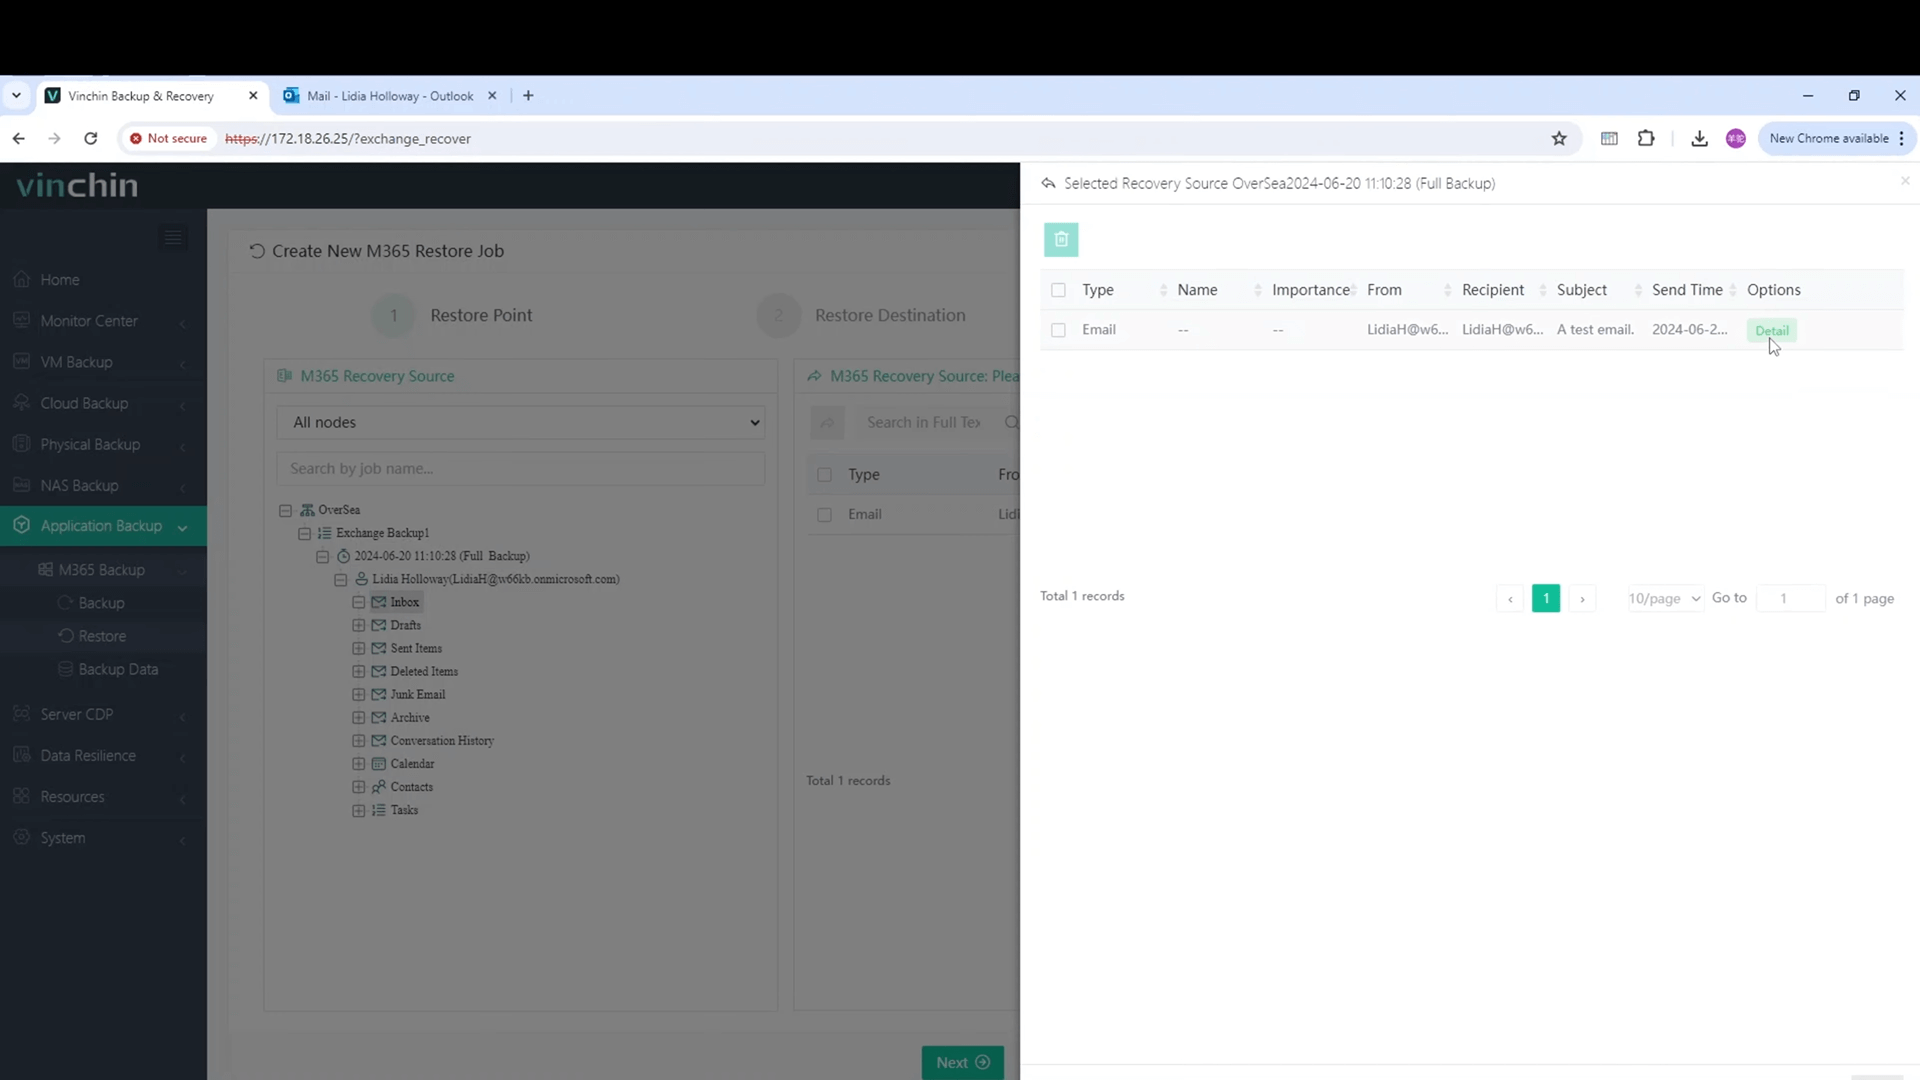Click the Detail button for the Email row
The height and width of the screenshot is (1080, 1920).
(x=1771, y=331)
